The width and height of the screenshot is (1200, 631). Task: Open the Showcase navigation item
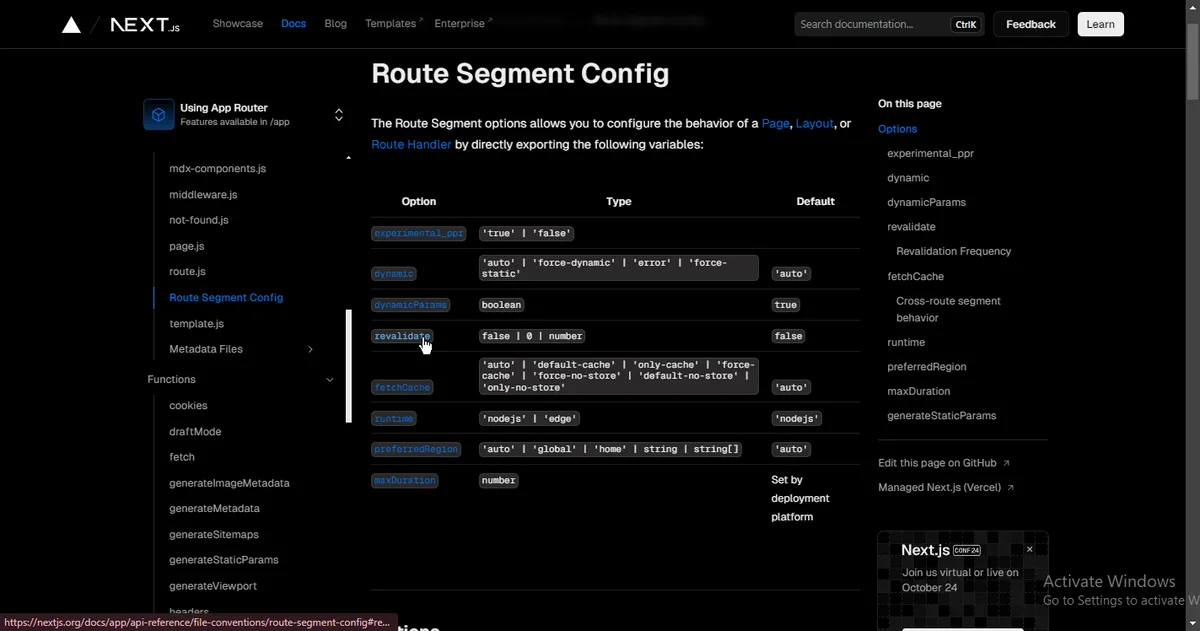237,24
